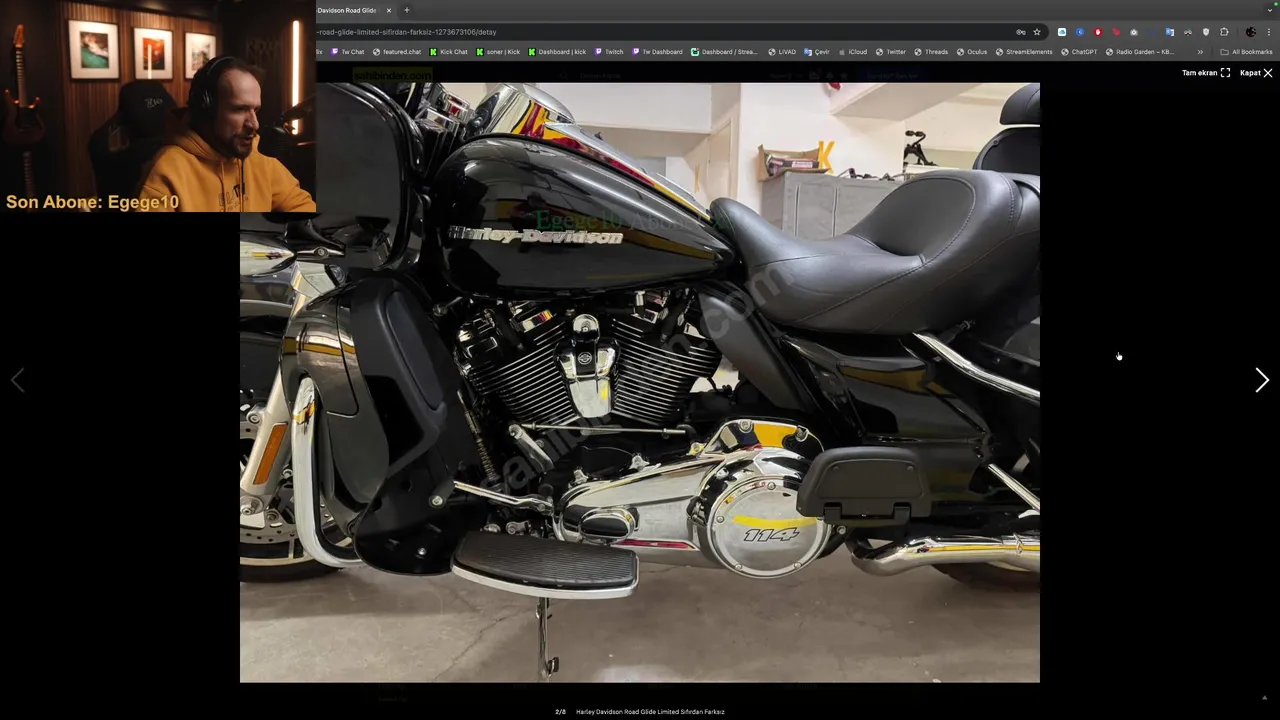This screenshot has width=1280, height=720.
Task: Expand hidden bookmarks with double chevron
Action: click(x=1200, y=52)
